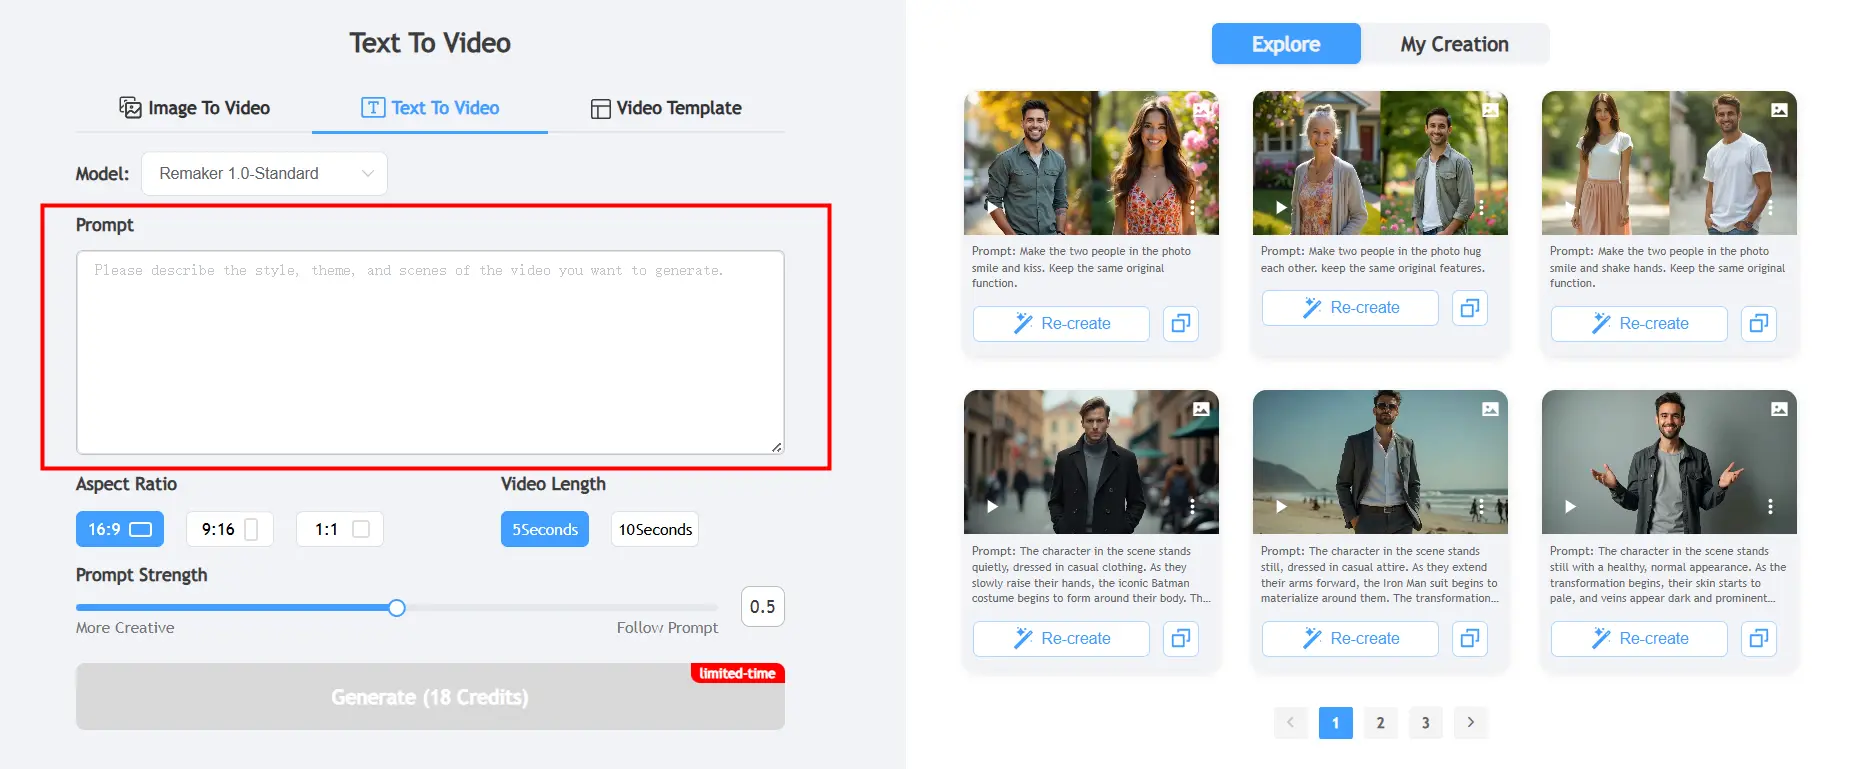Go to page 3 in pagination
The image size is (1856, 769).
(x=1426, y=723)
